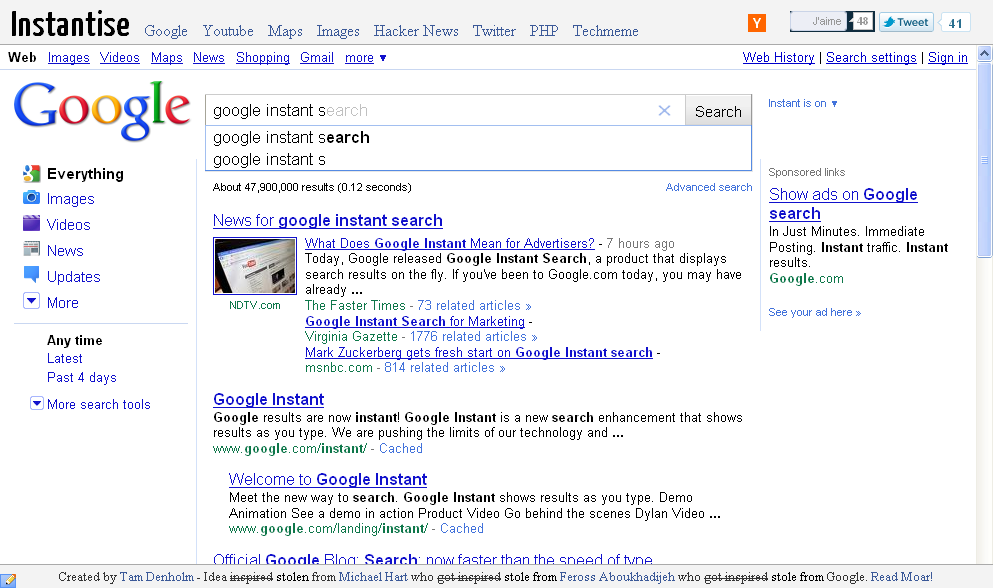Click the orange Hacker News Y icon
Screen dimensions: 993x588
757,23
